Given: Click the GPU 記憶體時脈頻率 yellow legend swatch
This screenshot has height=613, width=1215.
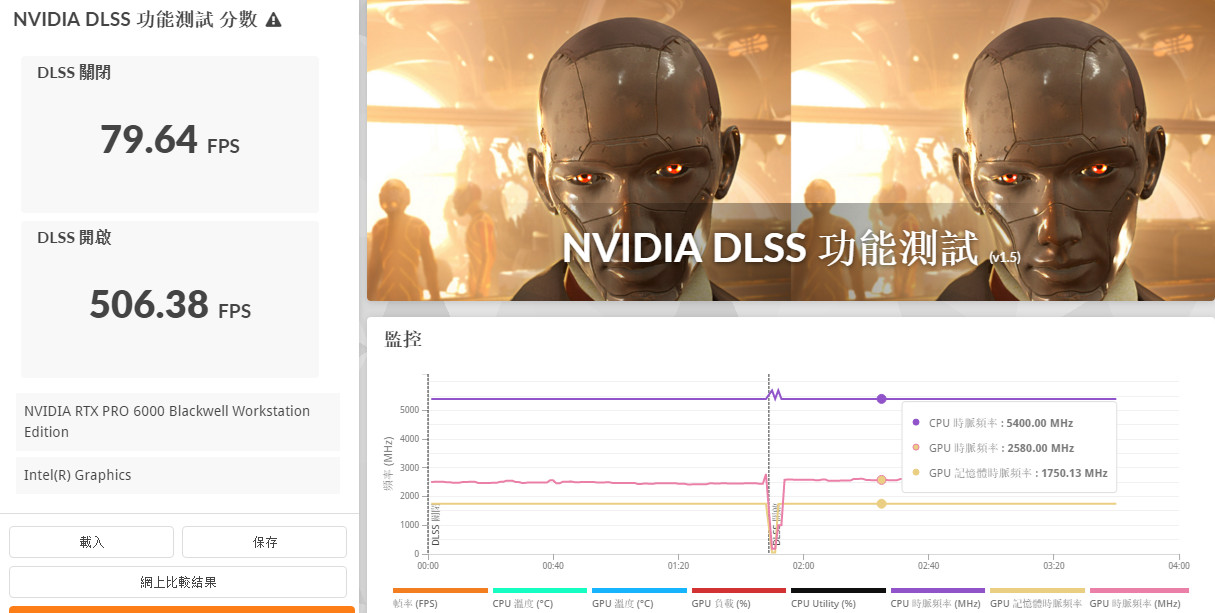Looking at the screenshot, I should [1037, 591].
